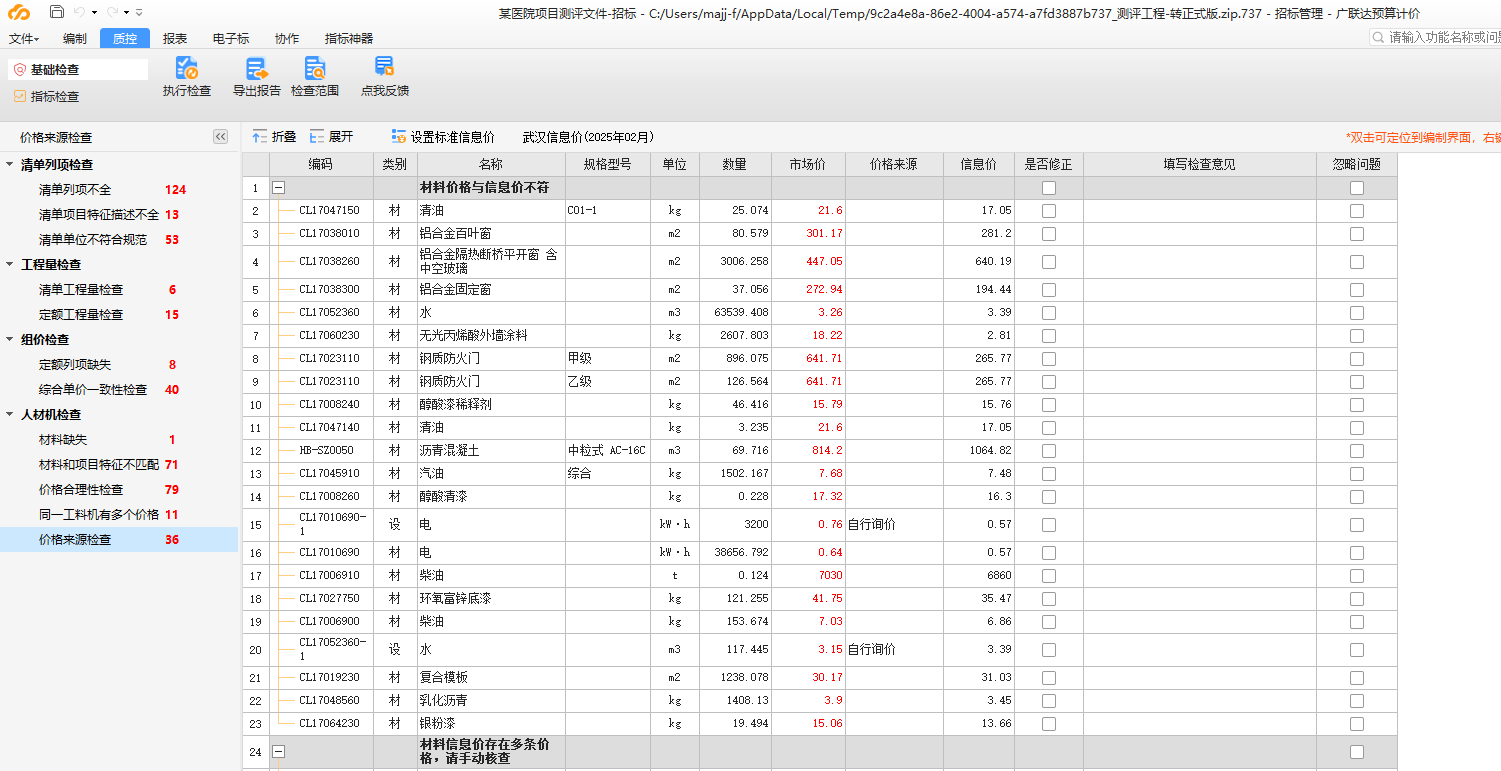This screenshot has height=771, width=1501.
Task: Switch to the 报表 ribbon tab
Action: (x=173, y=38)
